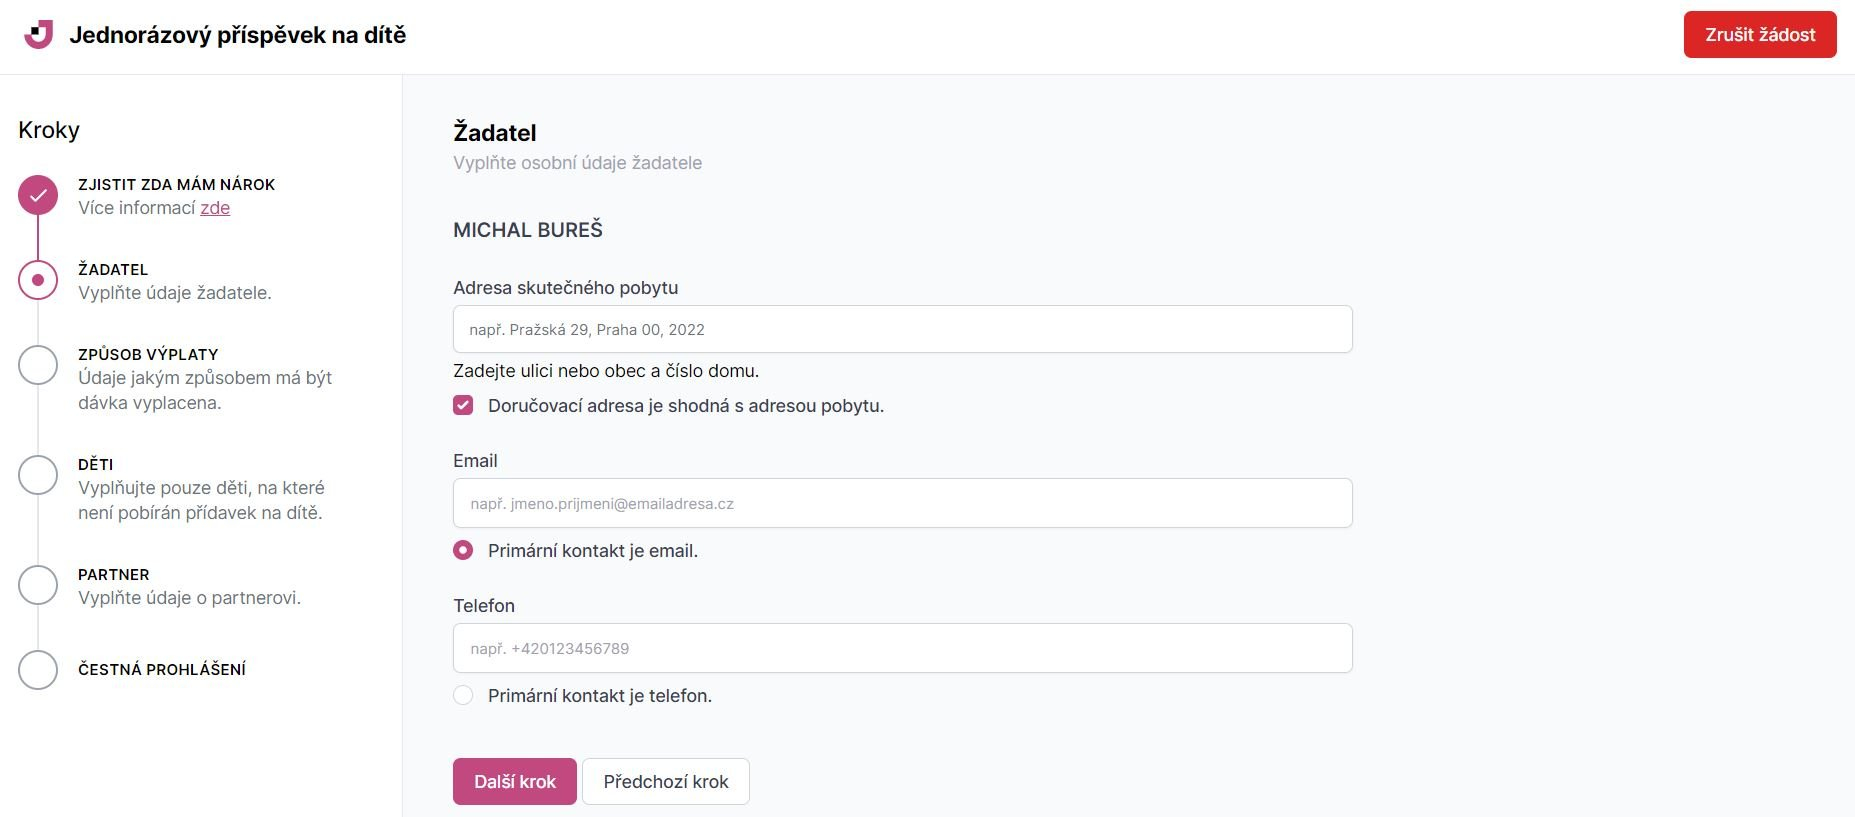Open the ZPŮSOB VÝPLATY step label
This screenshot has width=1855, height=817.
coord(148,355)
